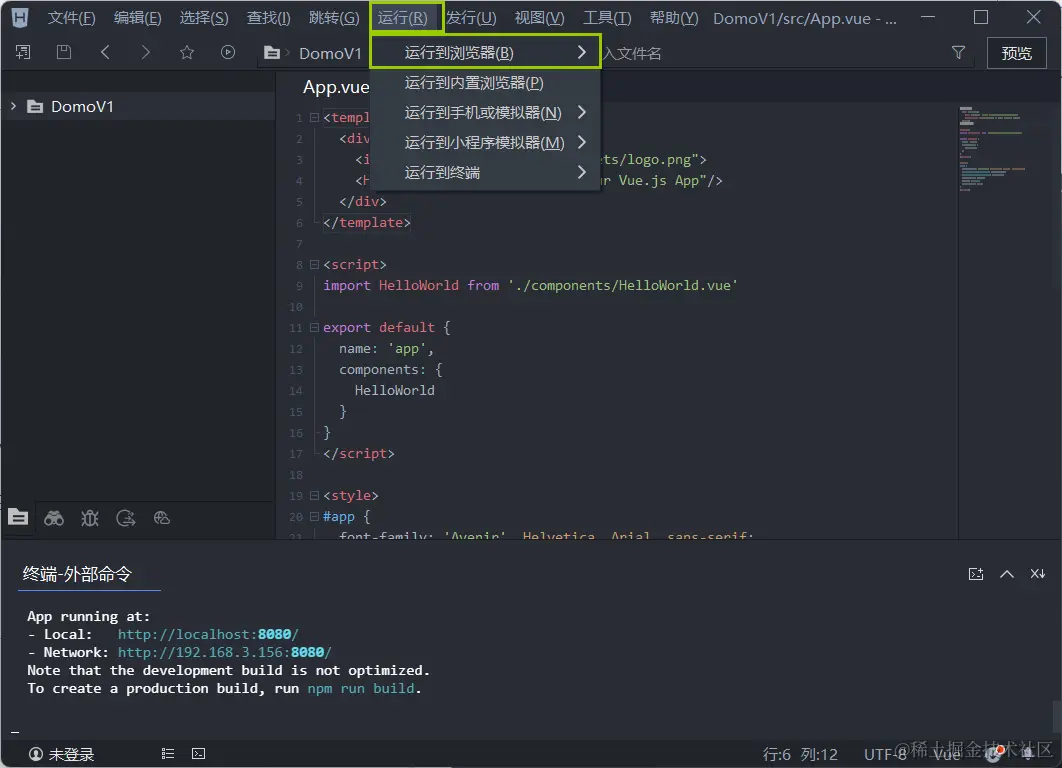Click the new terminal icon in terminal panel
1062x768 pixels.
click(976, 574)
